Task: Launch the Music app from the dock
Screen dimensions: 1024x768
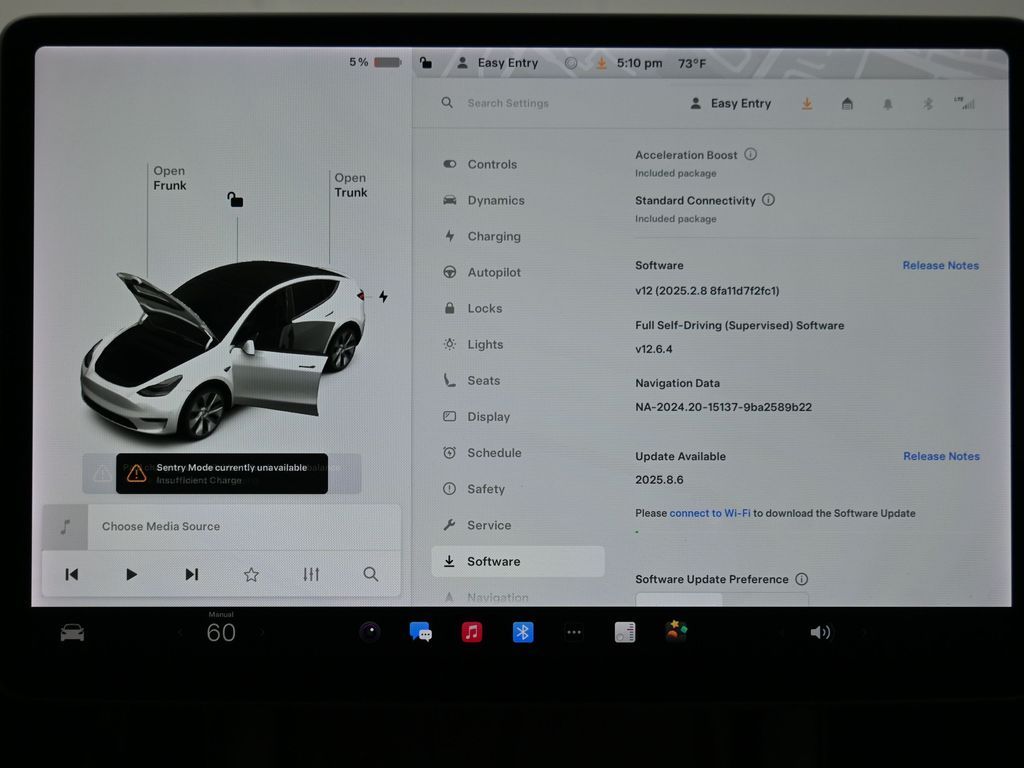Action: pos(472,632)
